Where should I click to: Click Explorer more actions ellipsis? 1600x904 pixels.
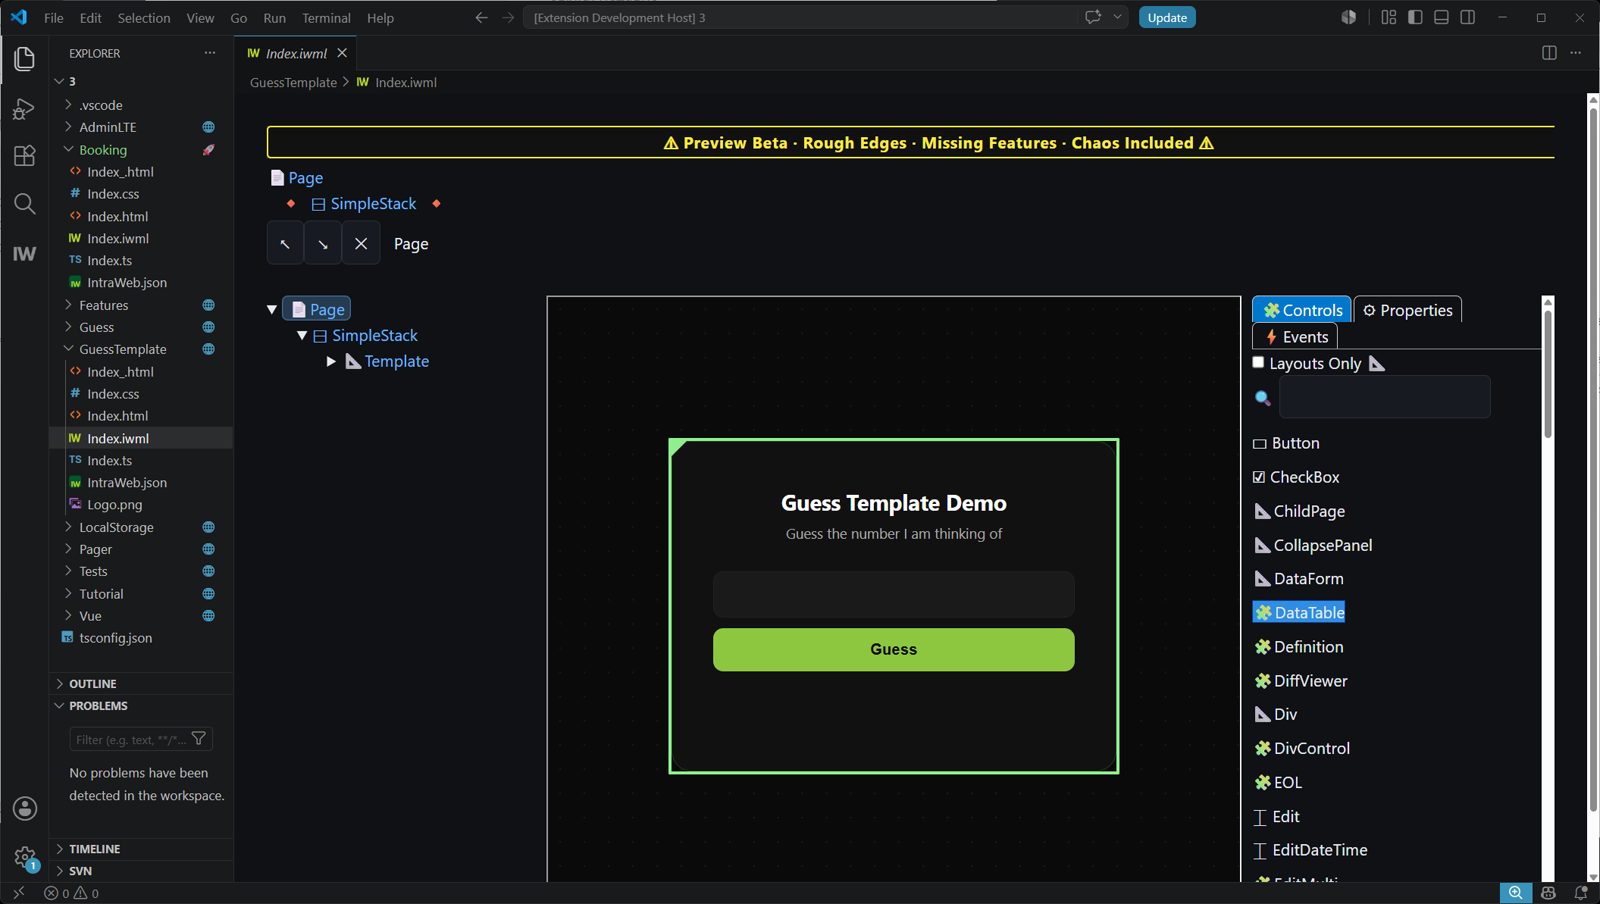tap(209, 53)
